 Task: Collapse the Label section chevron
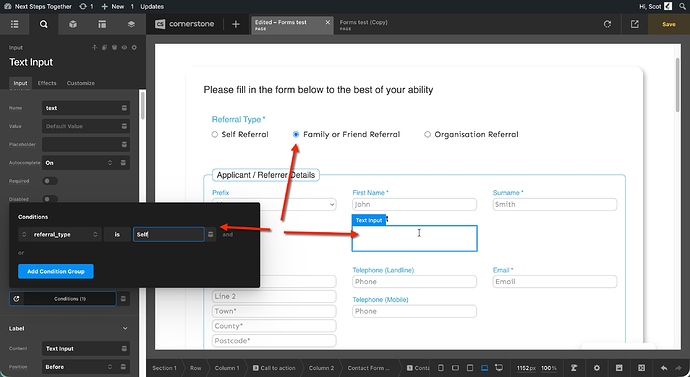[x=125, y=328]
